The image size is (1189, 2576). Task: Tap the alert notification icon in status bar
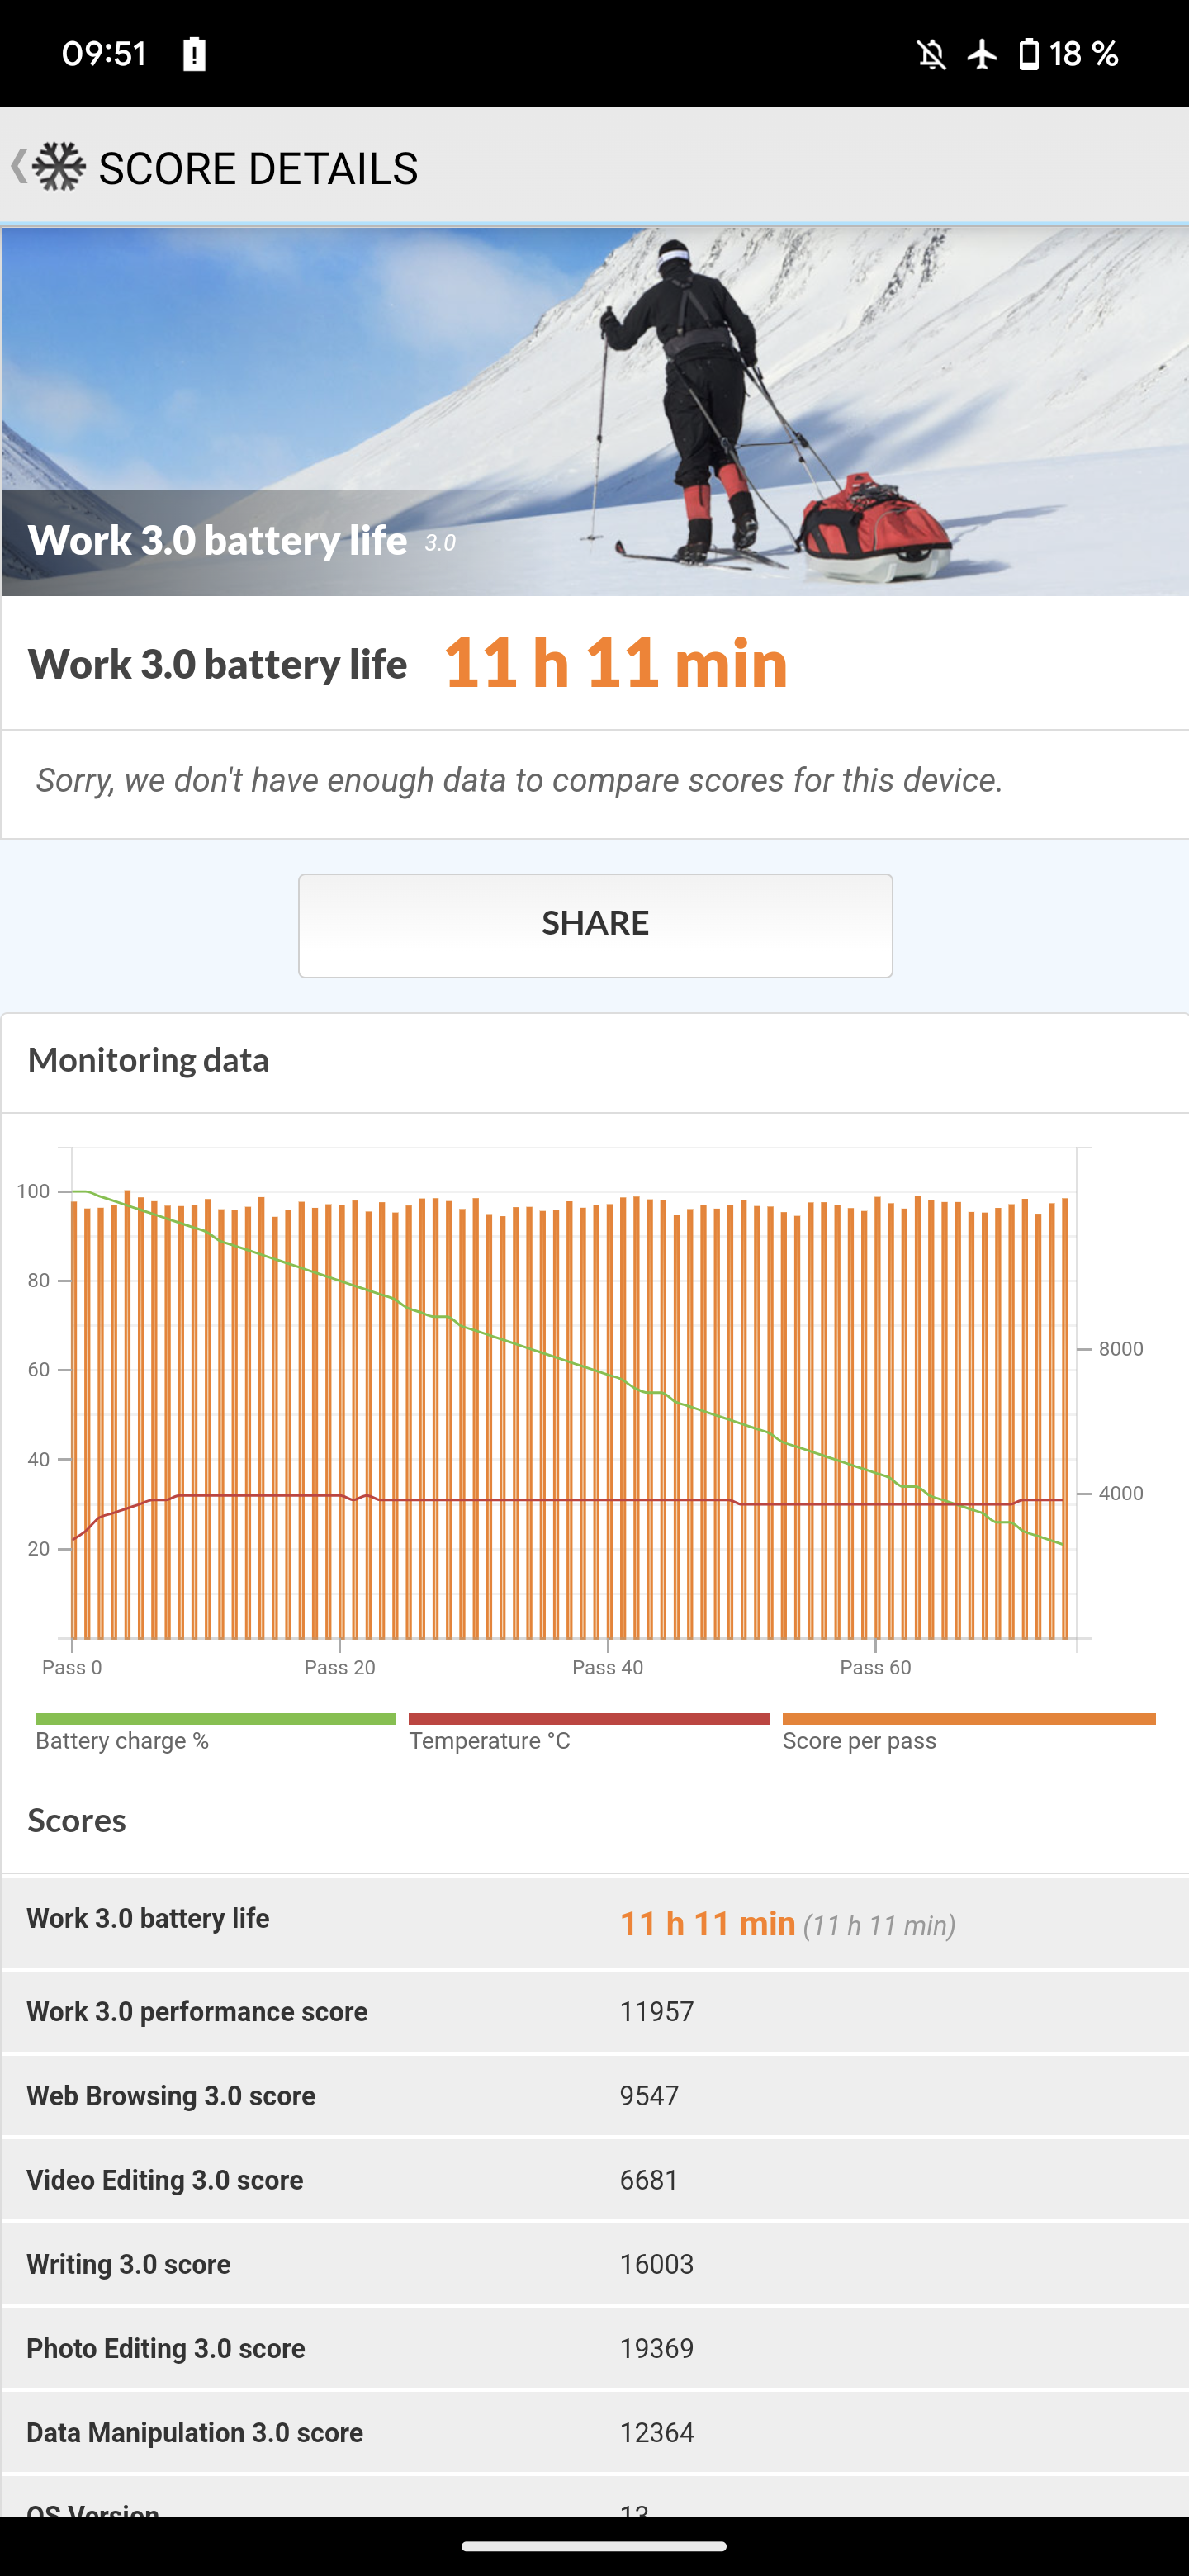194,54
